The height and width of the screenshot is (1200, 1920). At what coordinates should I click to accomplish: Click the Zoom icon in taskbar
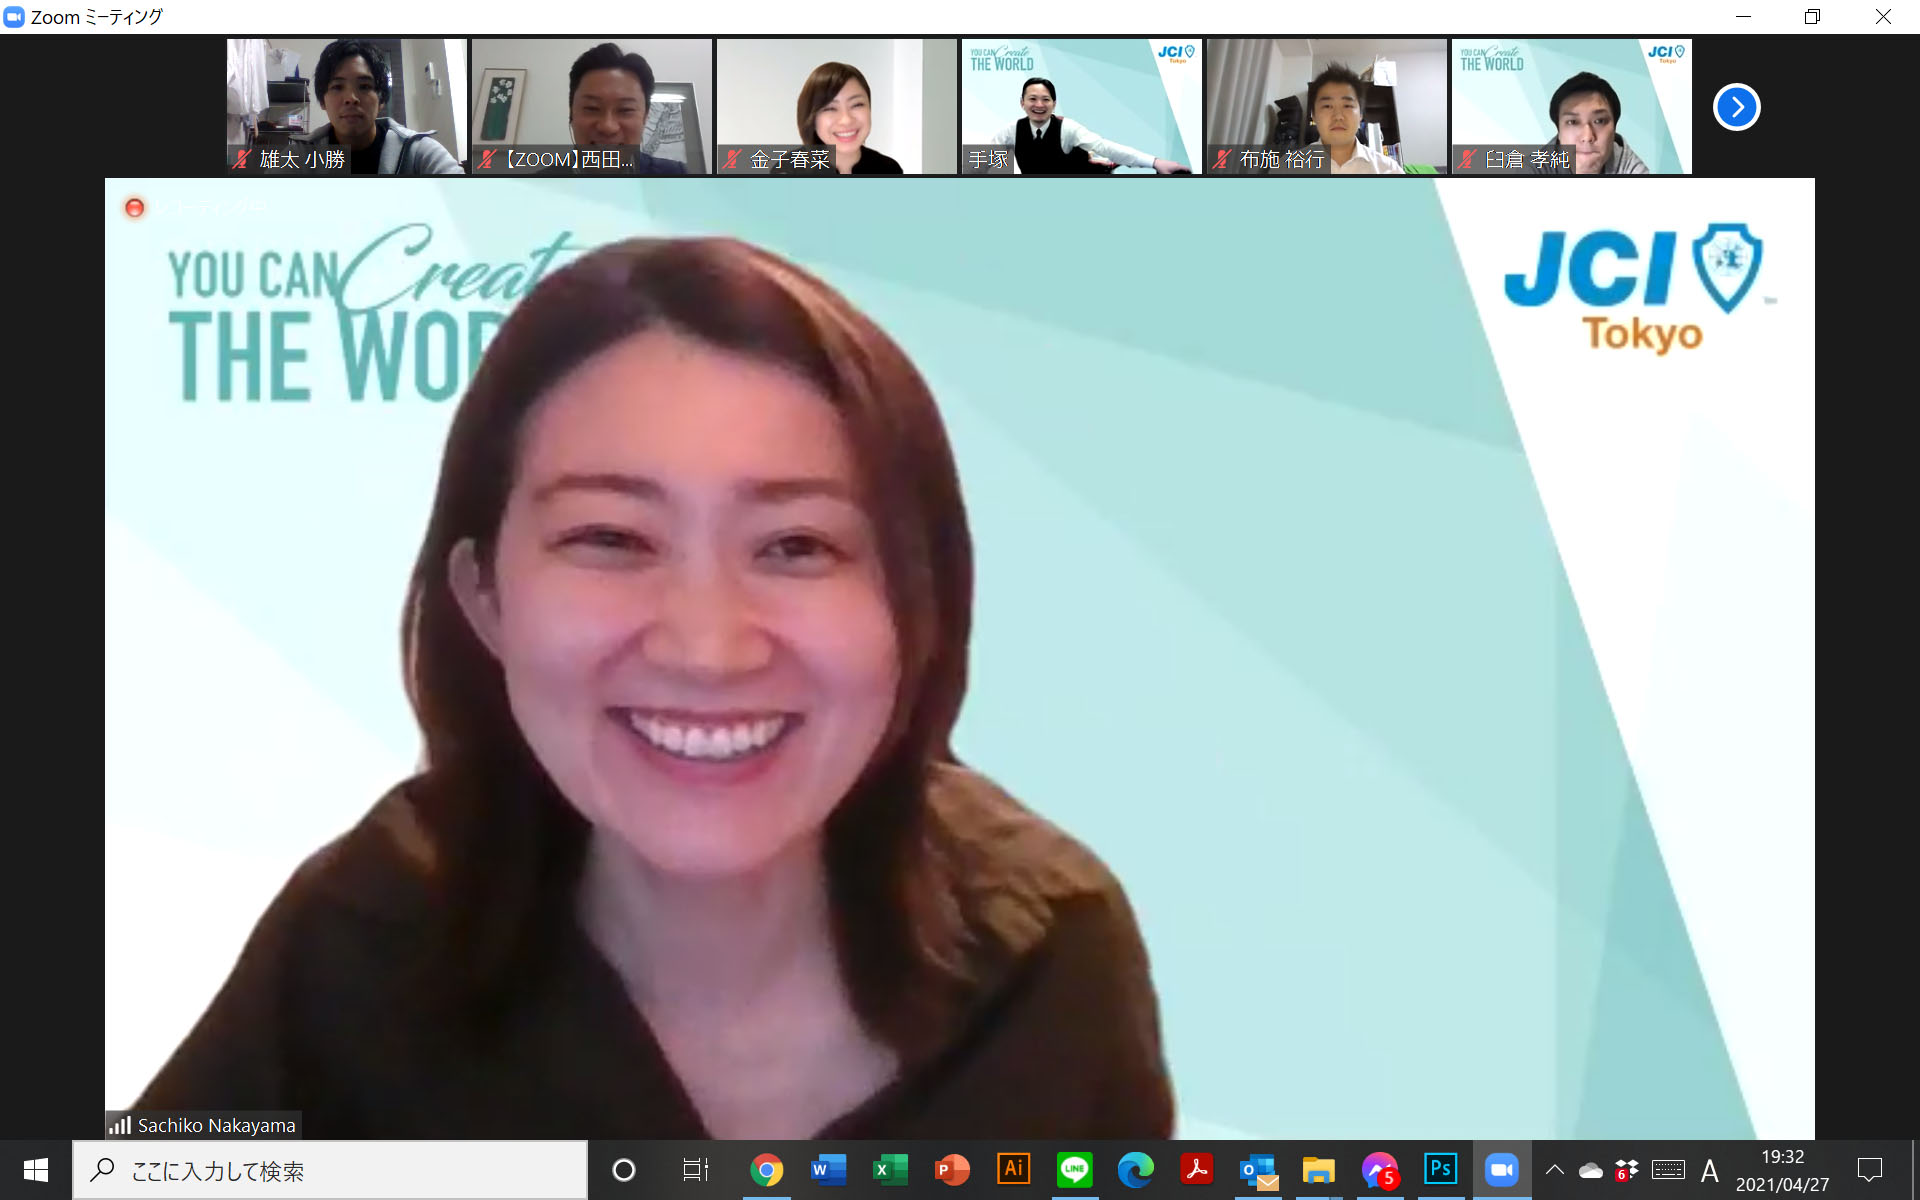[1501, 1169]
